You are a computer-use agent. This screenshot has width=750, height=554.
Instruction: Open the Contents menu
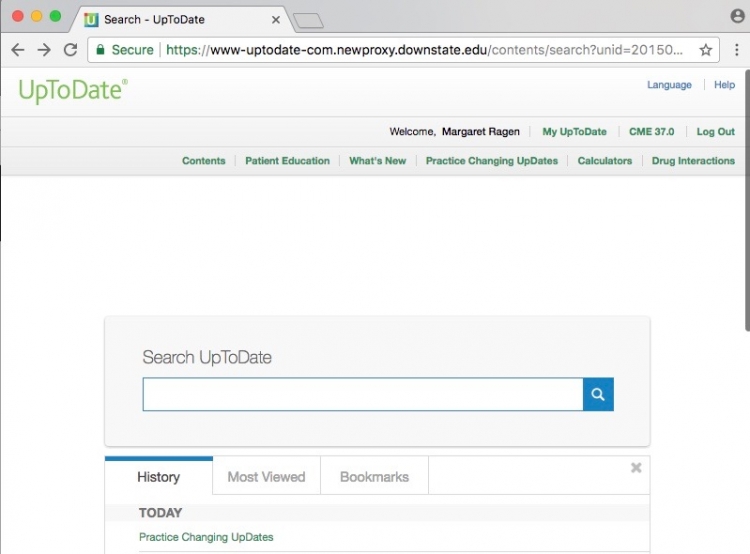203,161
